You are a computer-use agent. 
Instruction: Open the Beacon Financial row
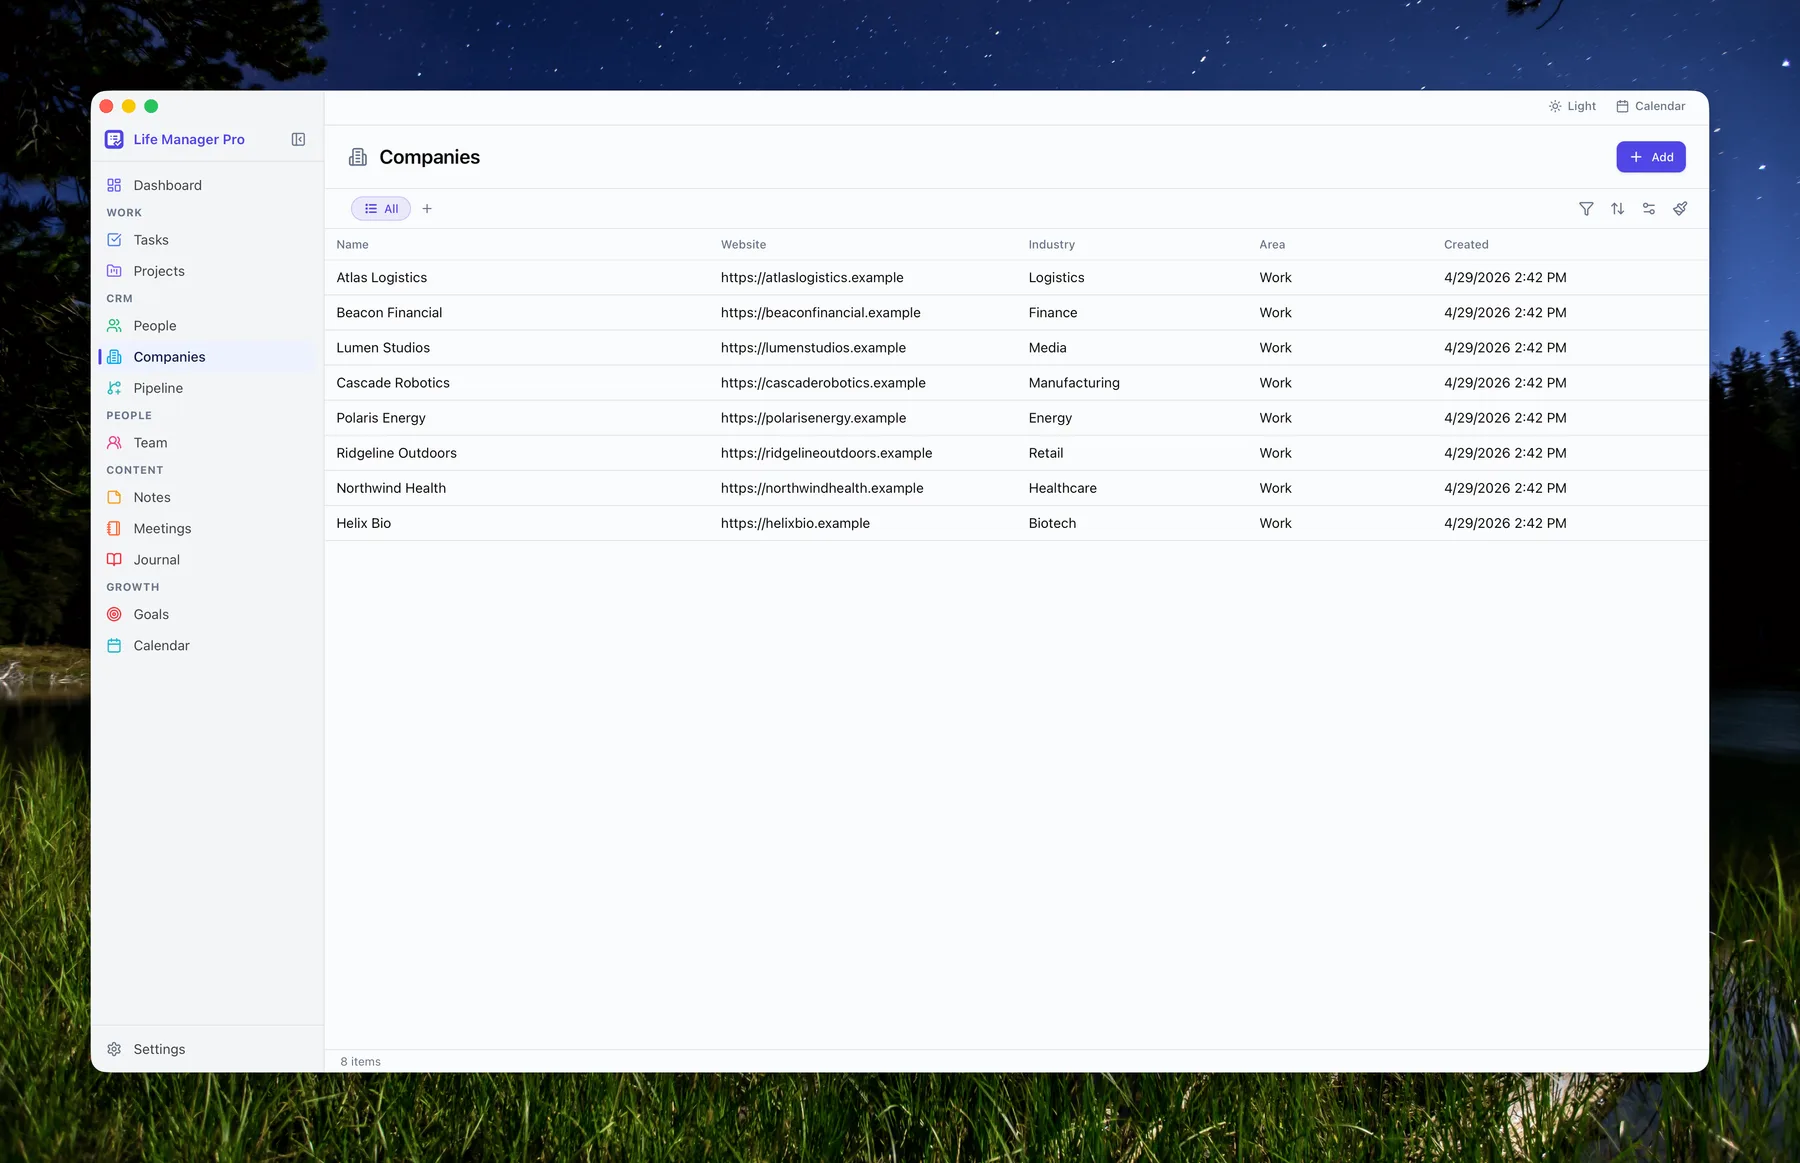(1016, 313)
